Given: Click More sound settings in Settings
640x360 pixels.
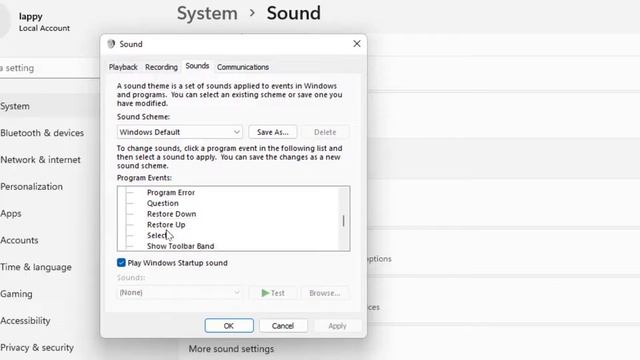Looking at the screenshot, I should tap(231, 349).
